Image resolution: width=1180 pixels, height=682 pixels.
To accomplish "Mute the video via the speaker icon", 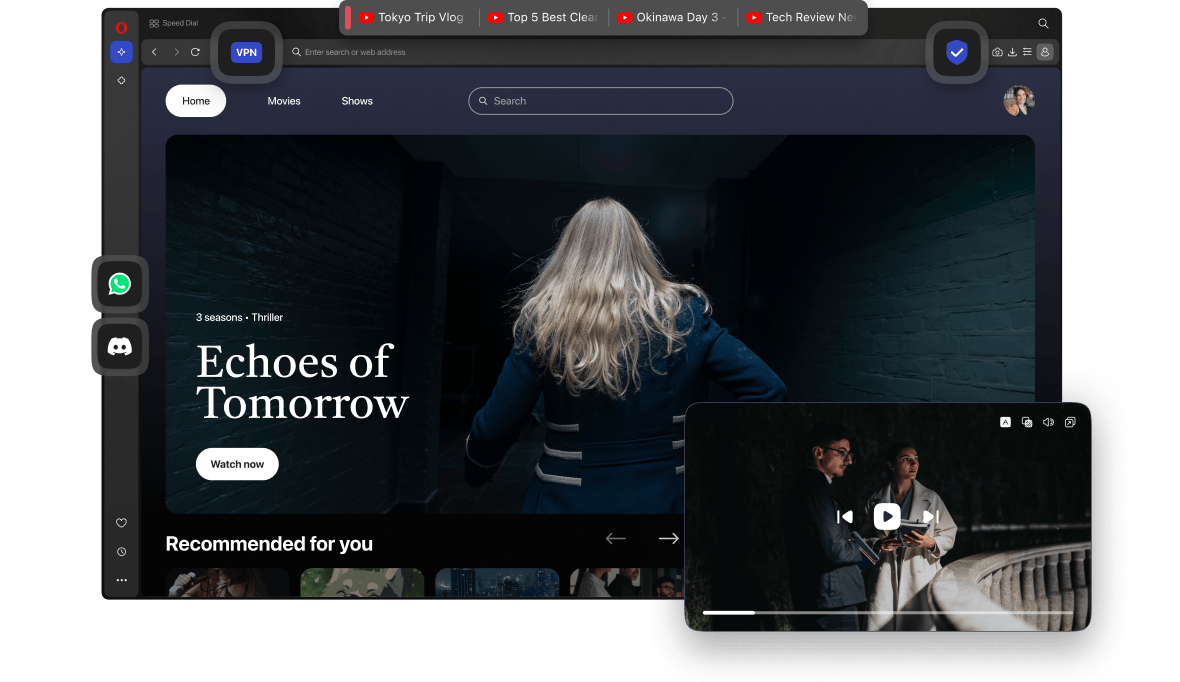I will click(1048, 422).
